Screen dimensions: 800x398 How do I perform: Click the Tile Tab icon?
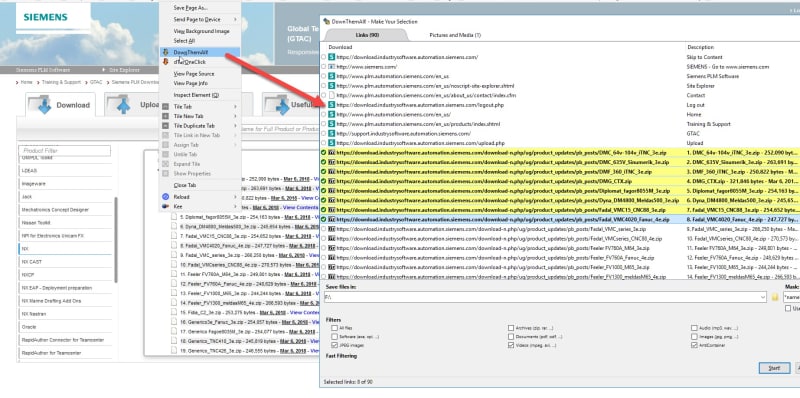(165, 107)
